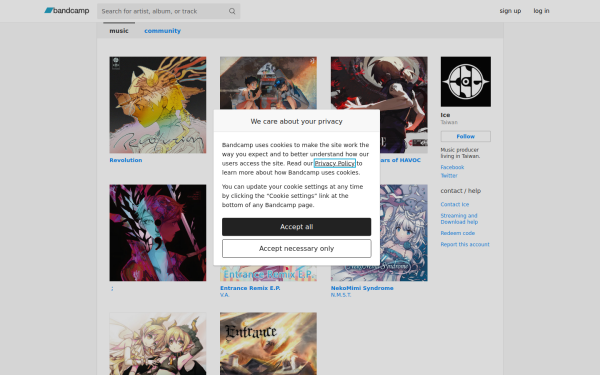Click the search magnifier icon
Image resolution: width=600 pixels, height=375 pixels.
[232, 11]
